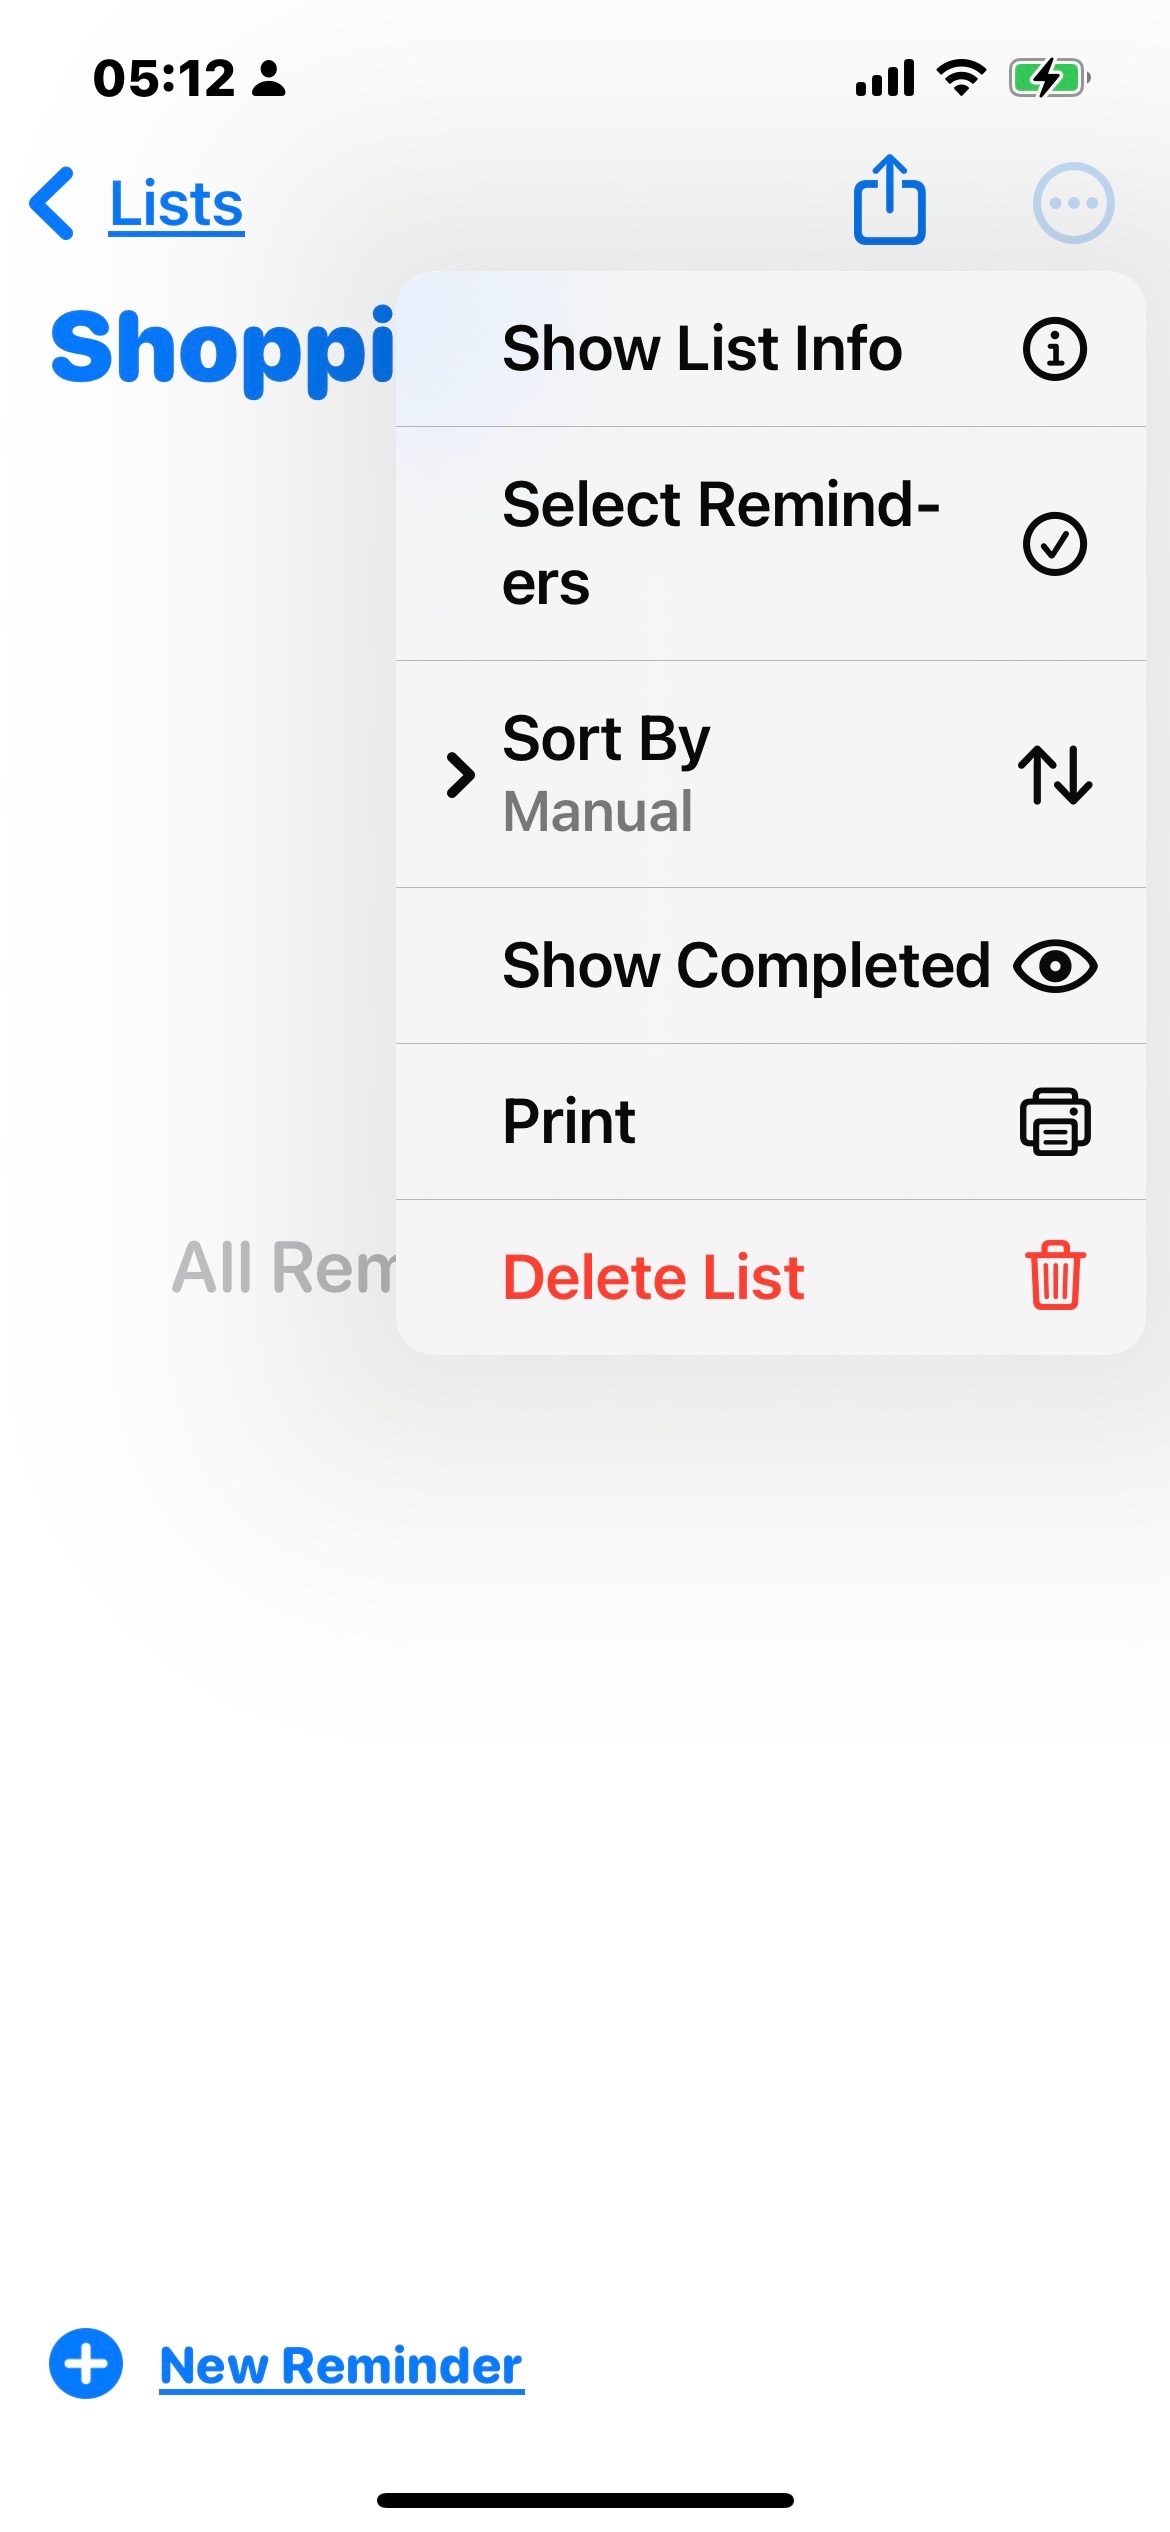Tap the Share icon at the top
Screen dimensions: 1170x2532
pos(889,201)
